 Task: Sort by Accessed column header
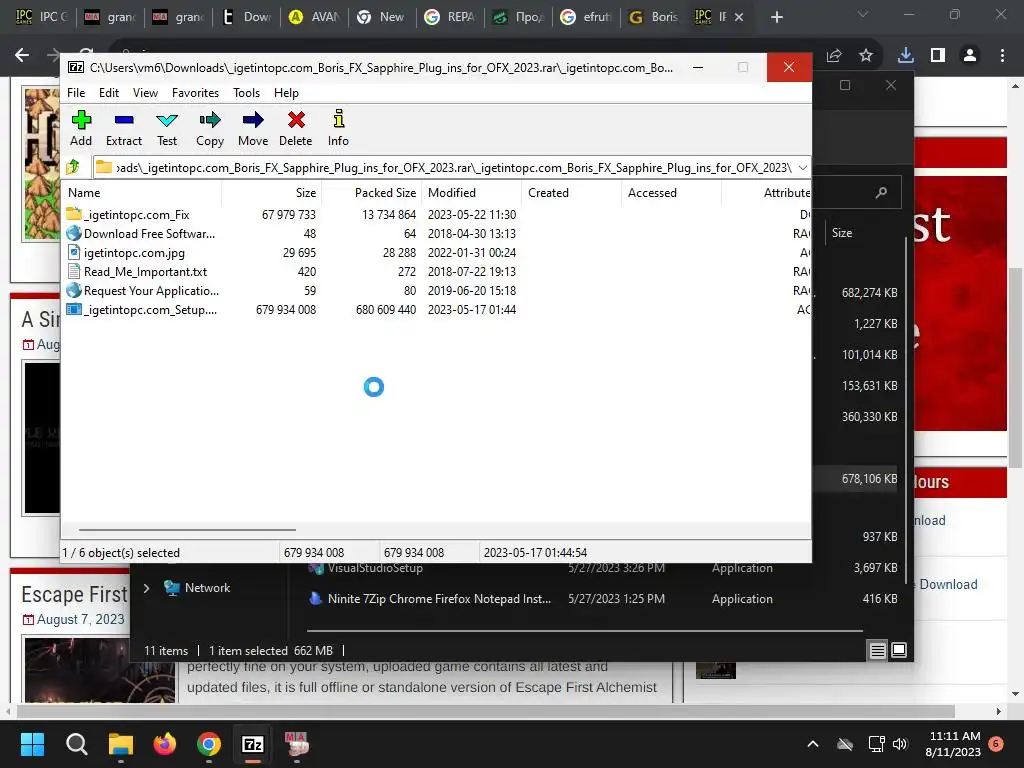(671, 193)
